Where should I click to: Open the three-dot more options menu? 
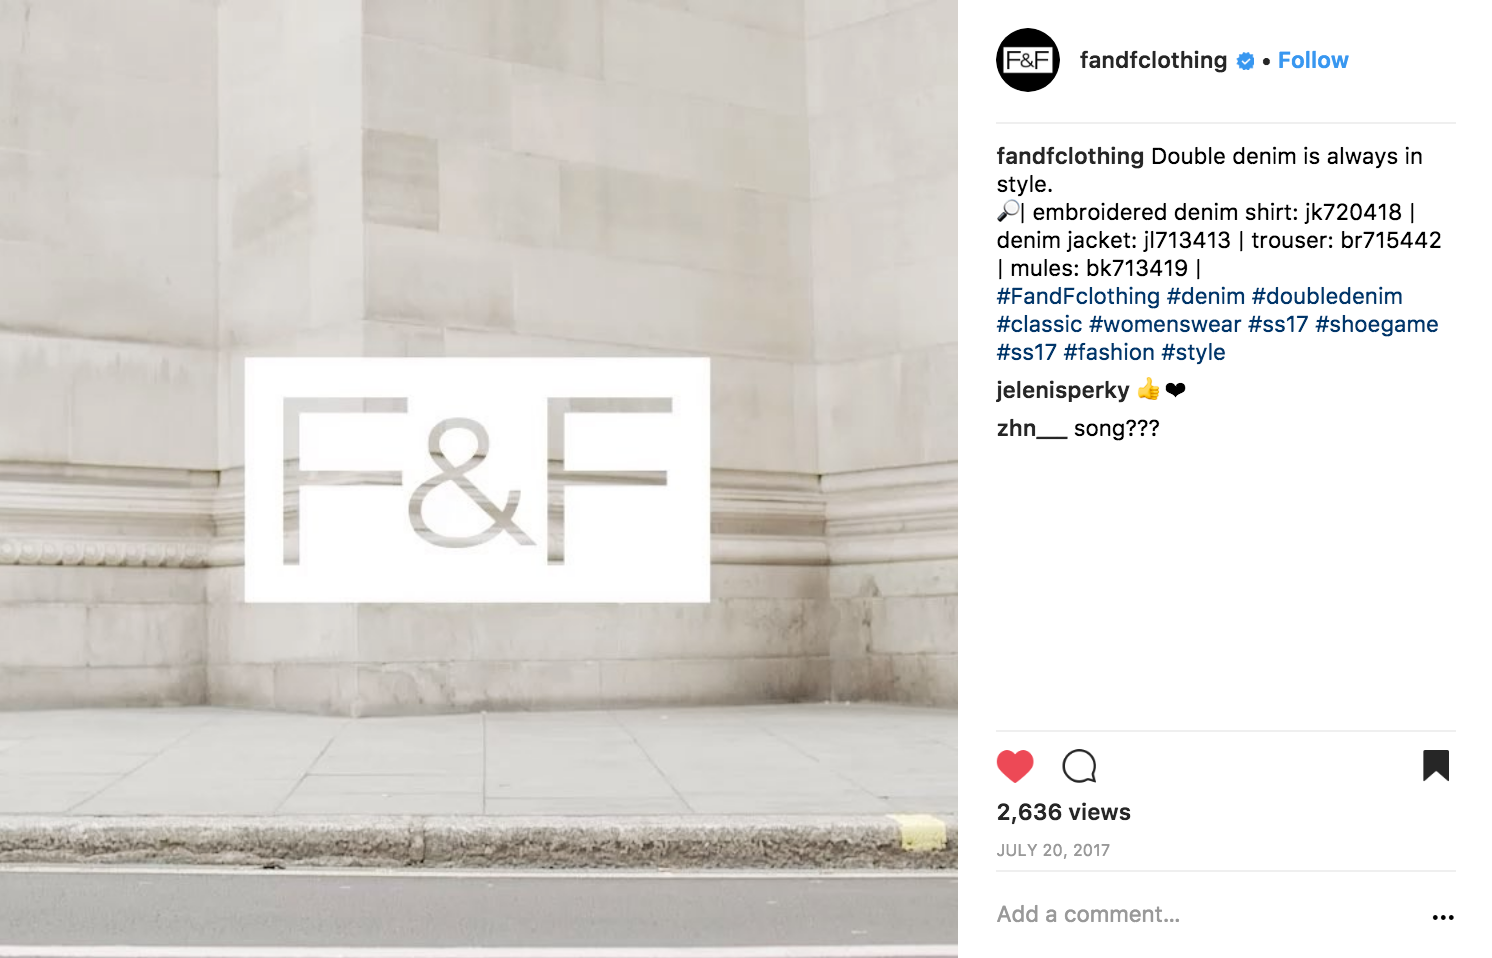coord(1443,917)
